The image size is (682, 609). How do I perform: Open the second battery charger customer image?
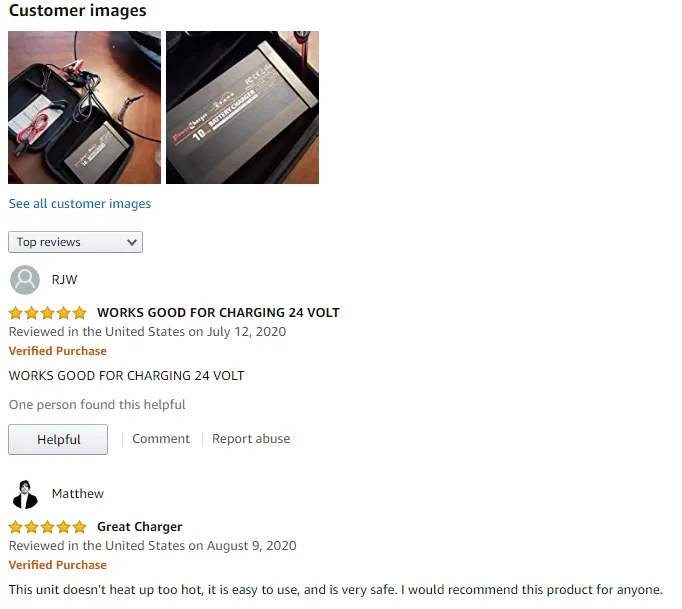(242, 107)
